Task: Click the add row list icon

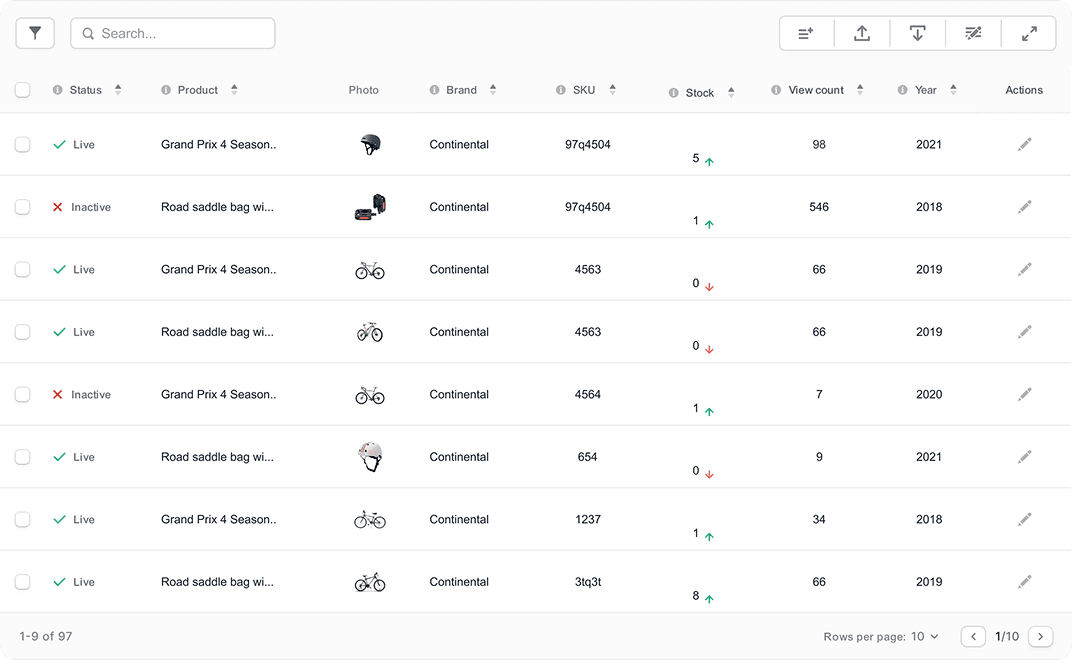Action: 806,33
